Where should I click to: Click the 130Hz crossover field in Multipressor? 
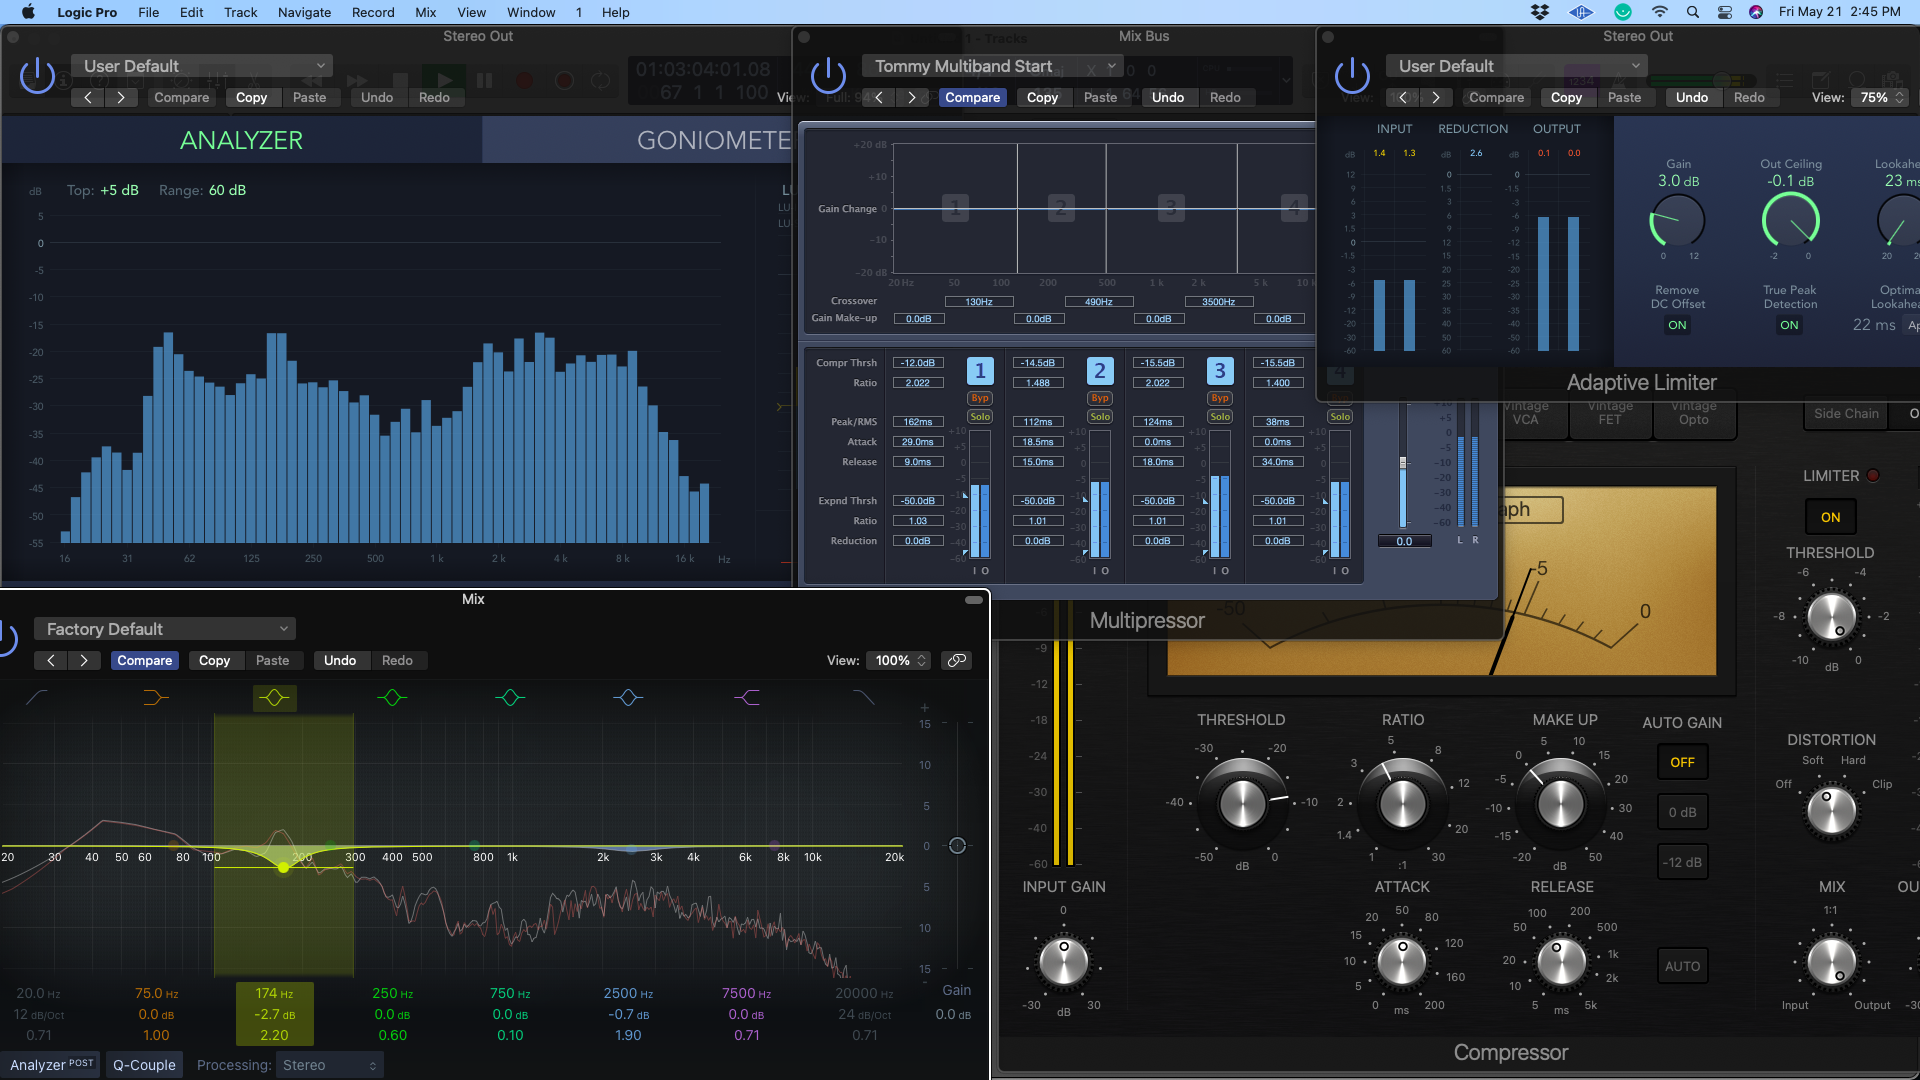979,300
